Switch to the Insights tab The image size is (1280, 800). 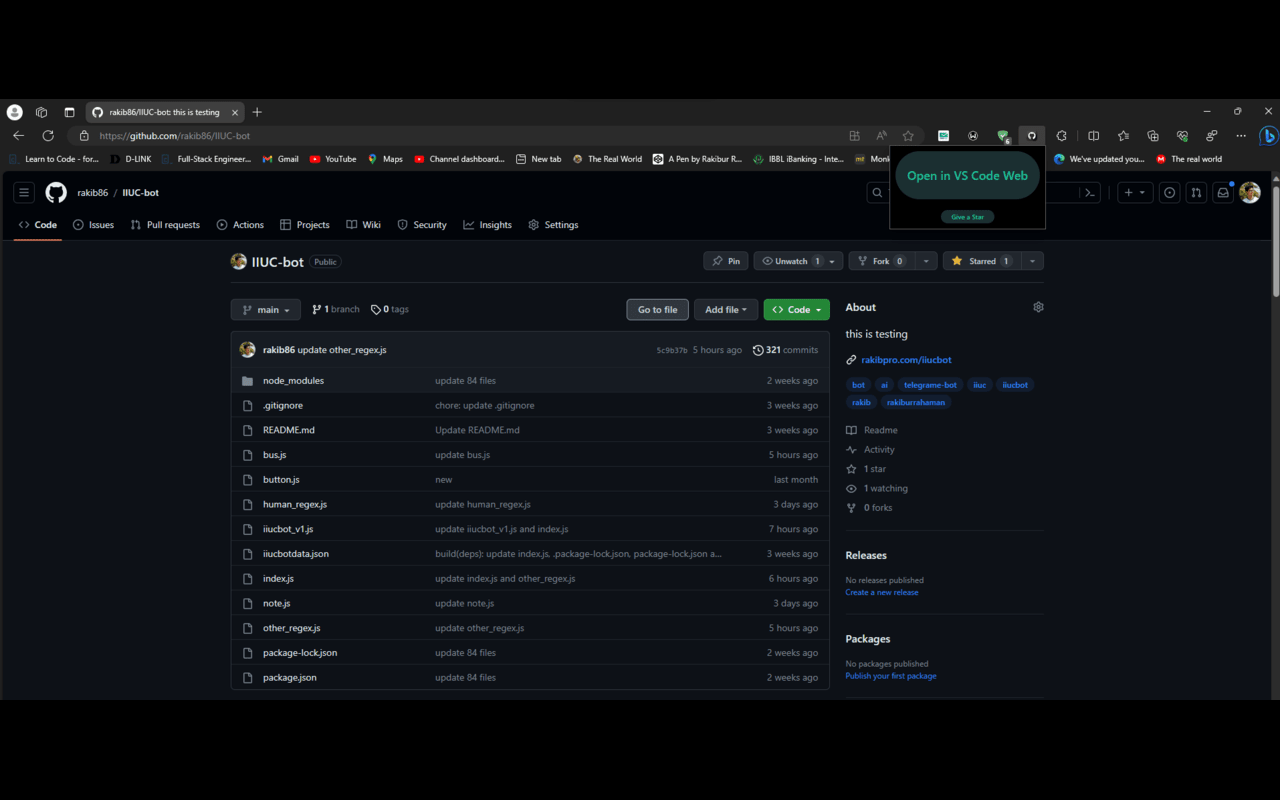487,224
